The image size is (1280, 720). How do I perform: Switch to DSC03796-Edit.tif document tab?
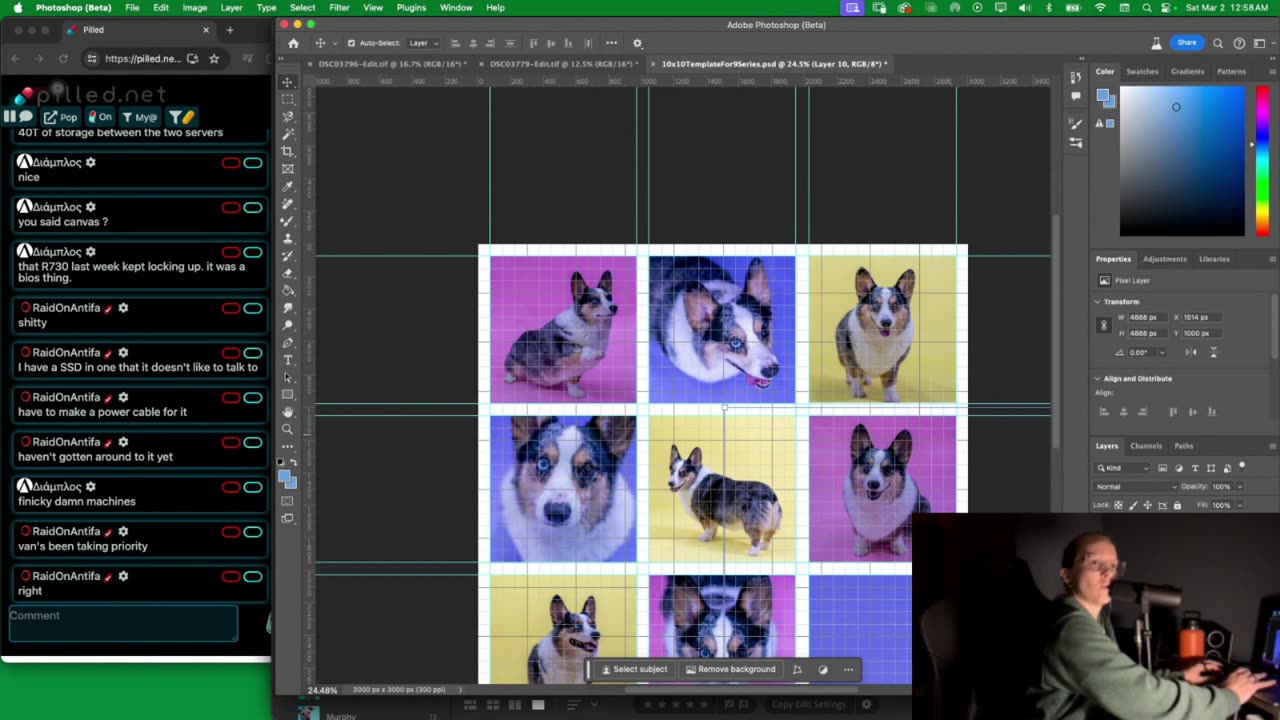(392, 64)
